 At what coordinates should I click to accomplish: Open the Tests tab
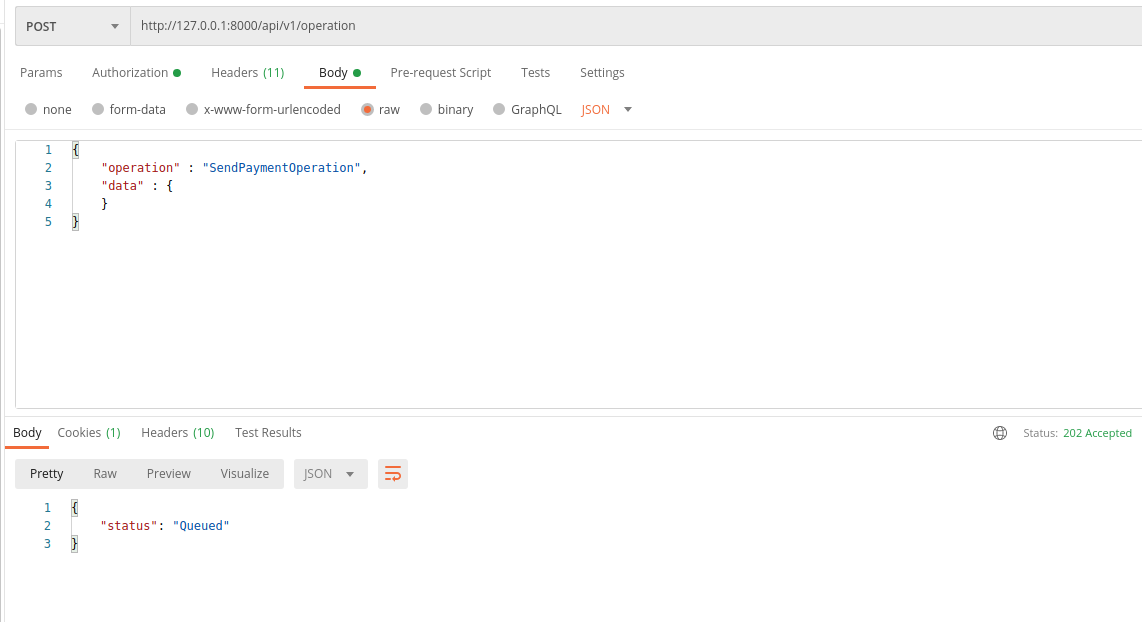535,73
